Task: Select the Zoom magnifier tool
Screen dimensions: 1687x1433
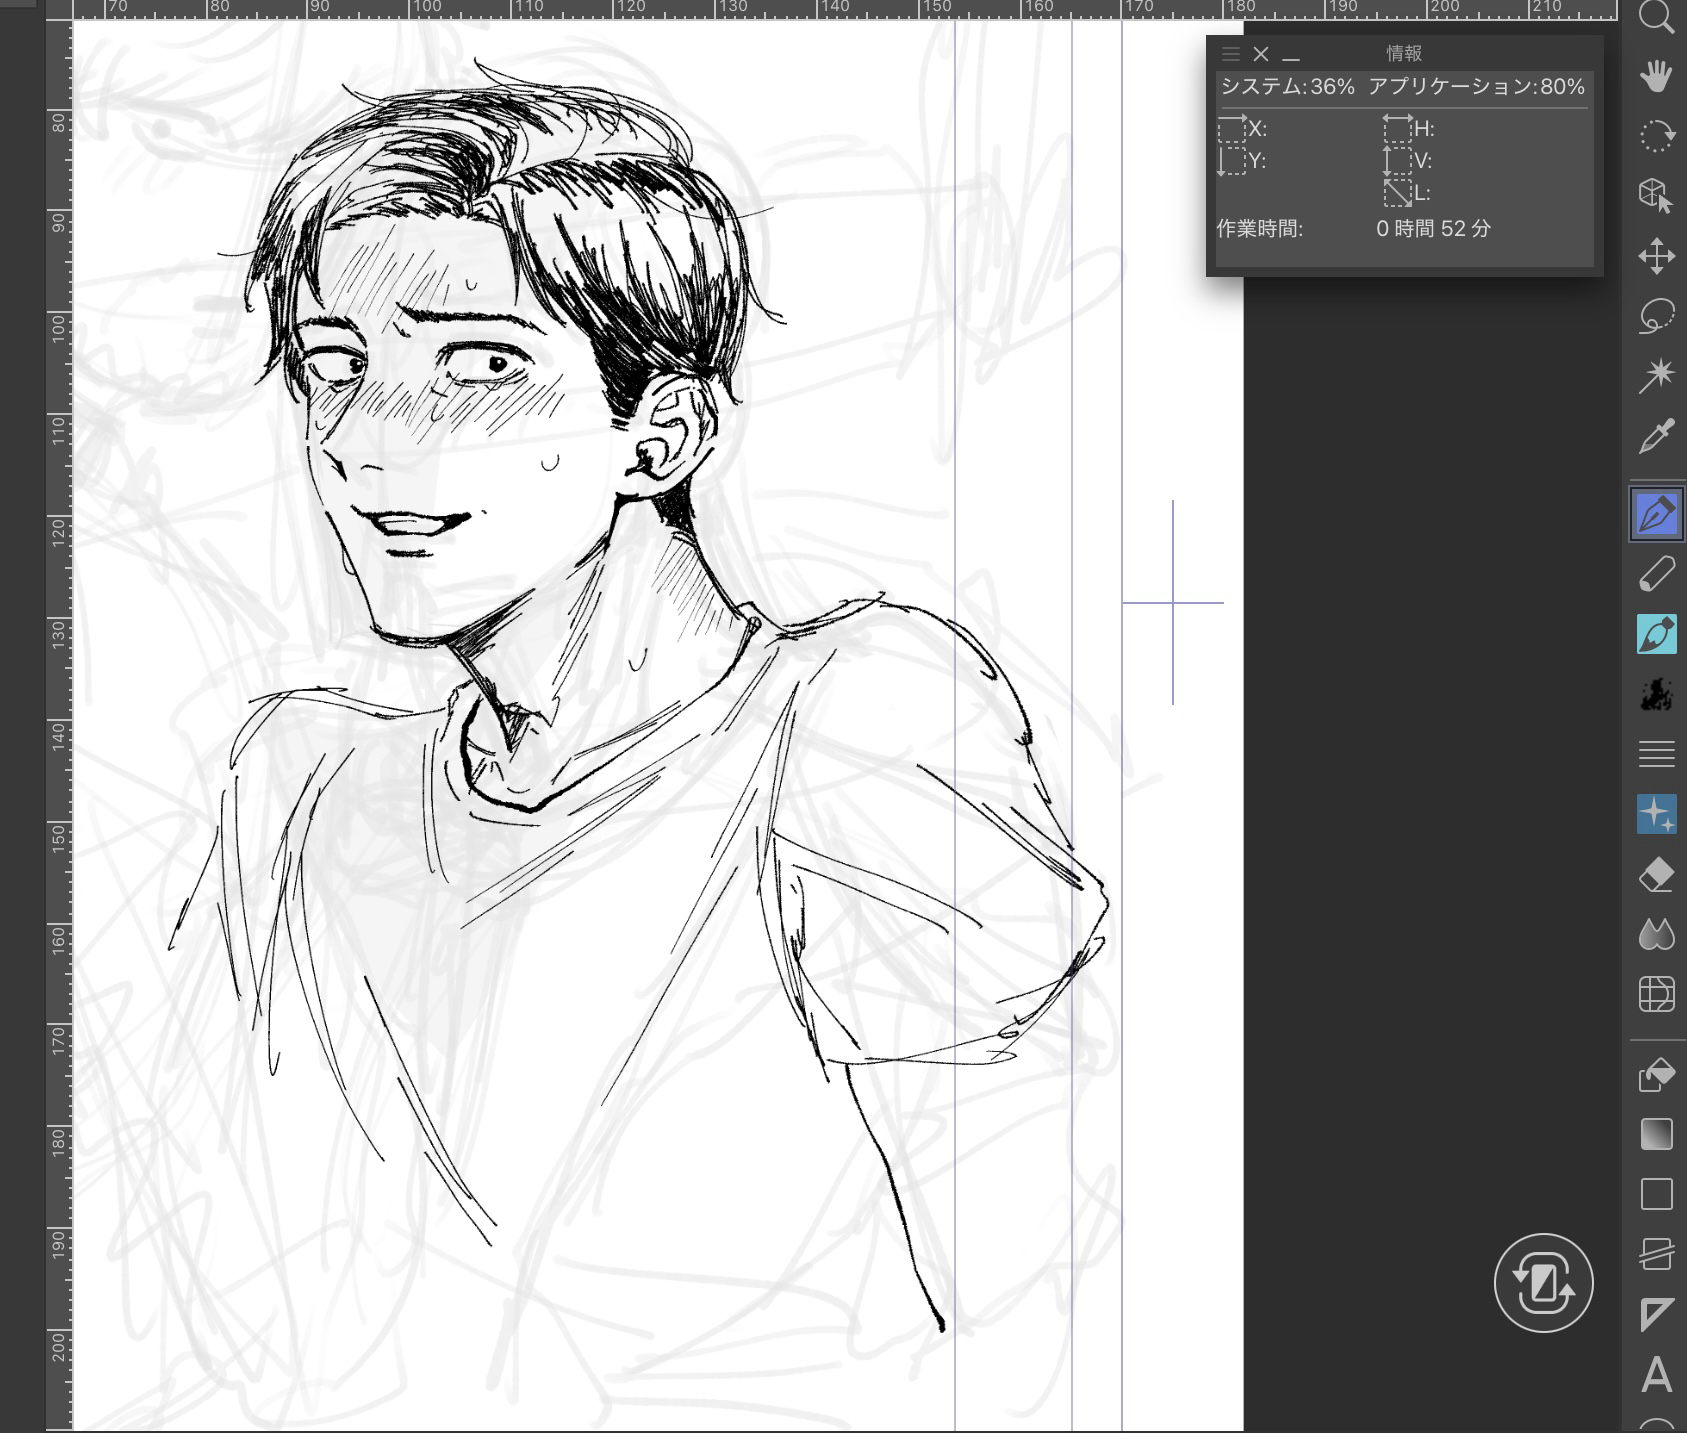Action: (x=1656, y=17)
